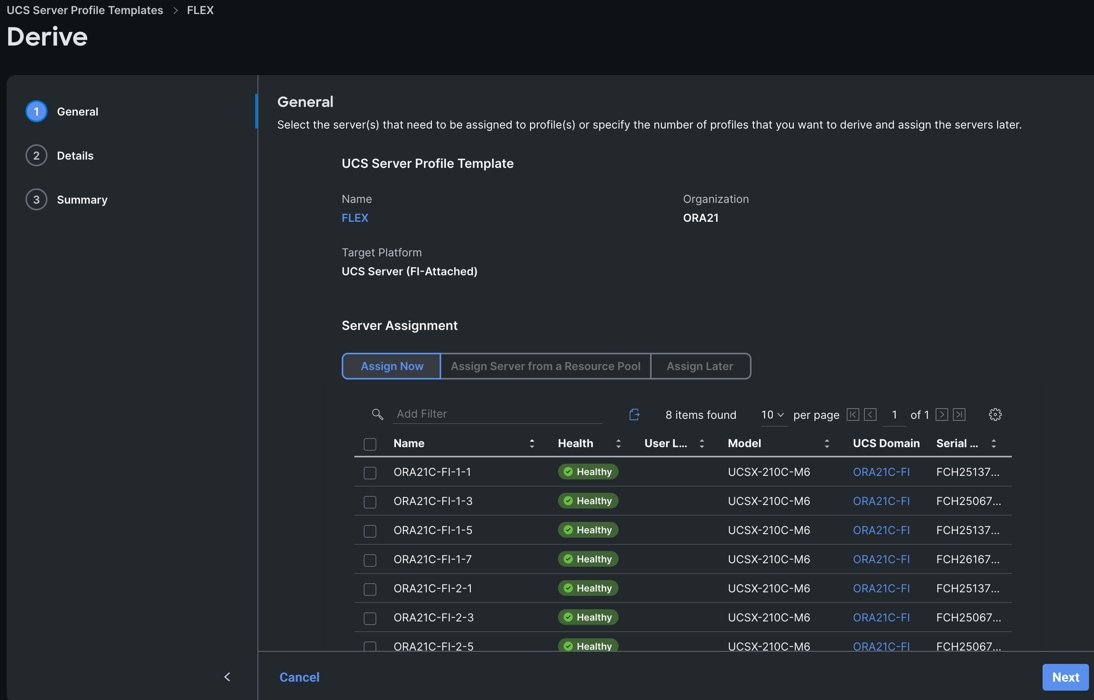The height and width of the screenshot is (700, 1094).
Task: Open Details step in wizard
Action: click(x=75, y=156)
